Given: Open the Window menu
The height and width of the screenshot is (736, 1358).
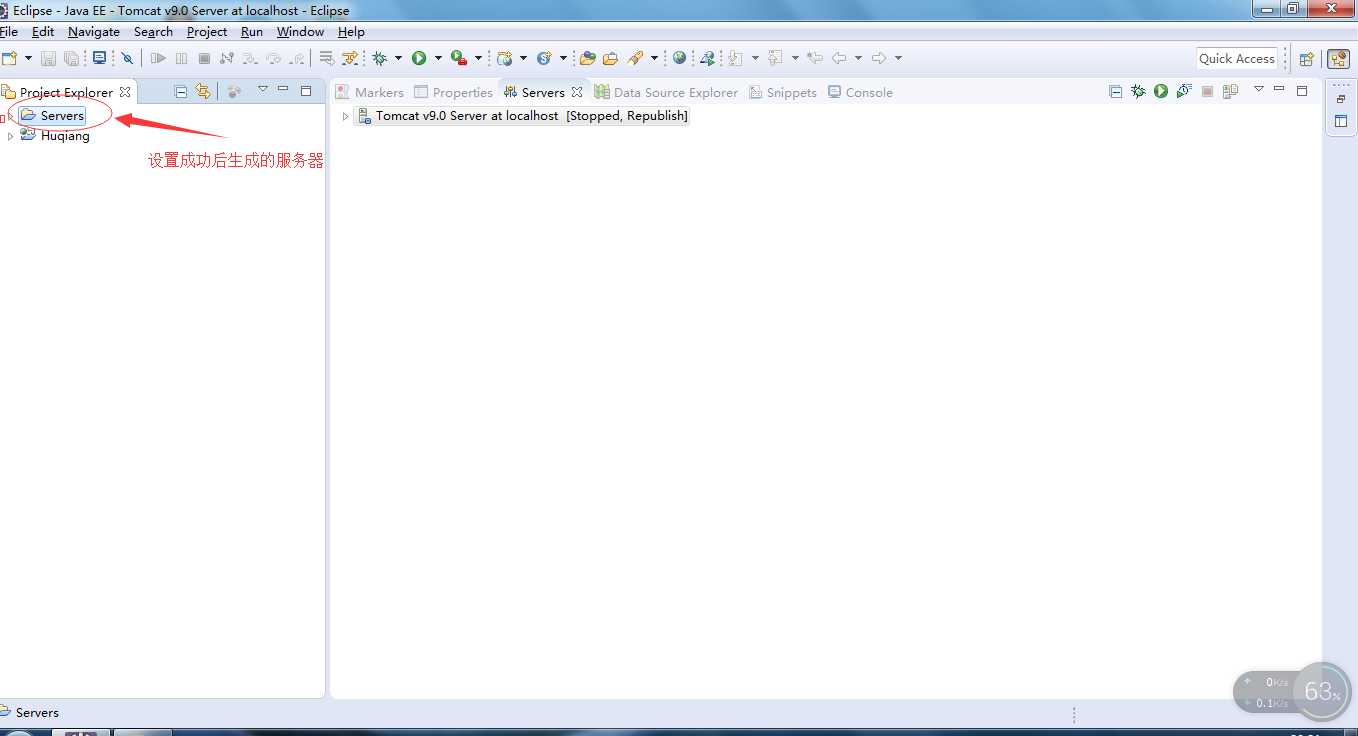Looking at the screenshot, I should pyautogui.click(x=300, y=32).
